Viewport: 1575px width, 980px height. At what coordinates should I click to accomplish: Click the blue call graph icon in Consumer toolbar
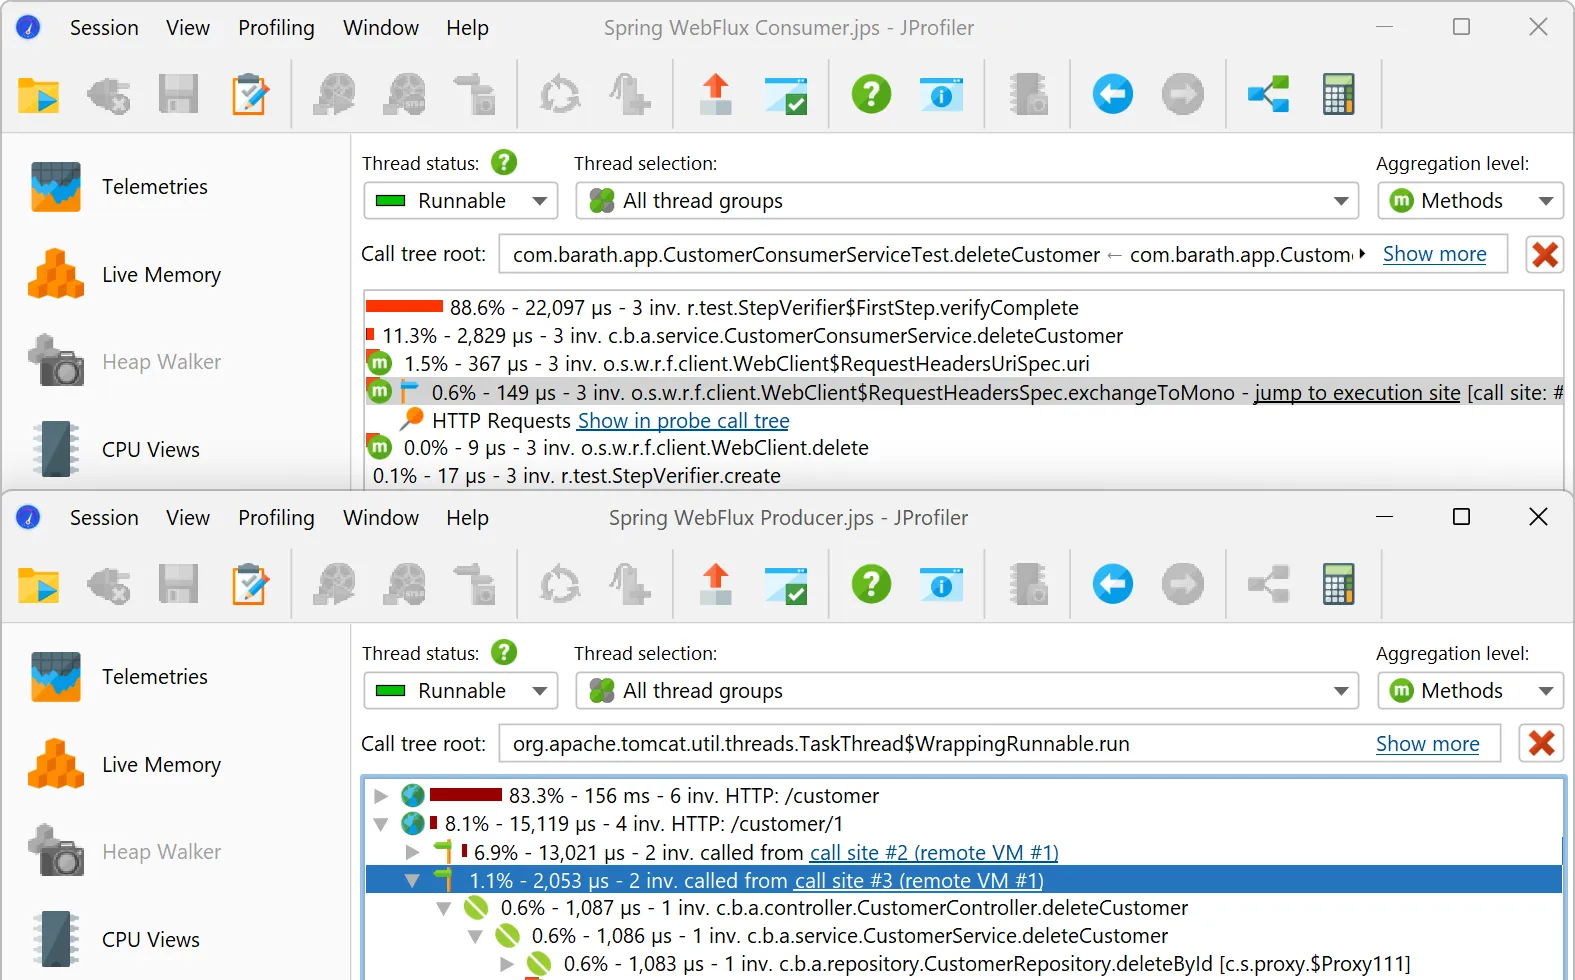pyautogui.click(x=1268, y=95)
